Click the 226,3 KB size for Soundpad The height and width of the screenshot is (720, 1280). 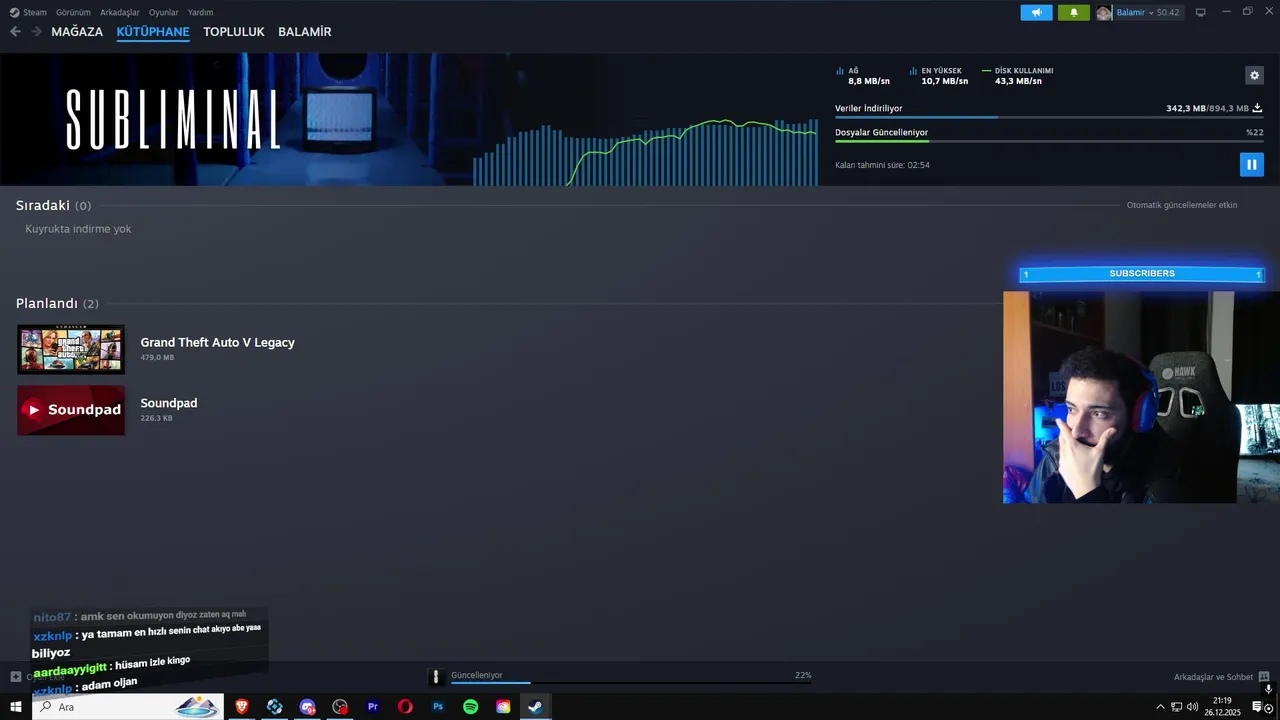[x=156, y=418]
